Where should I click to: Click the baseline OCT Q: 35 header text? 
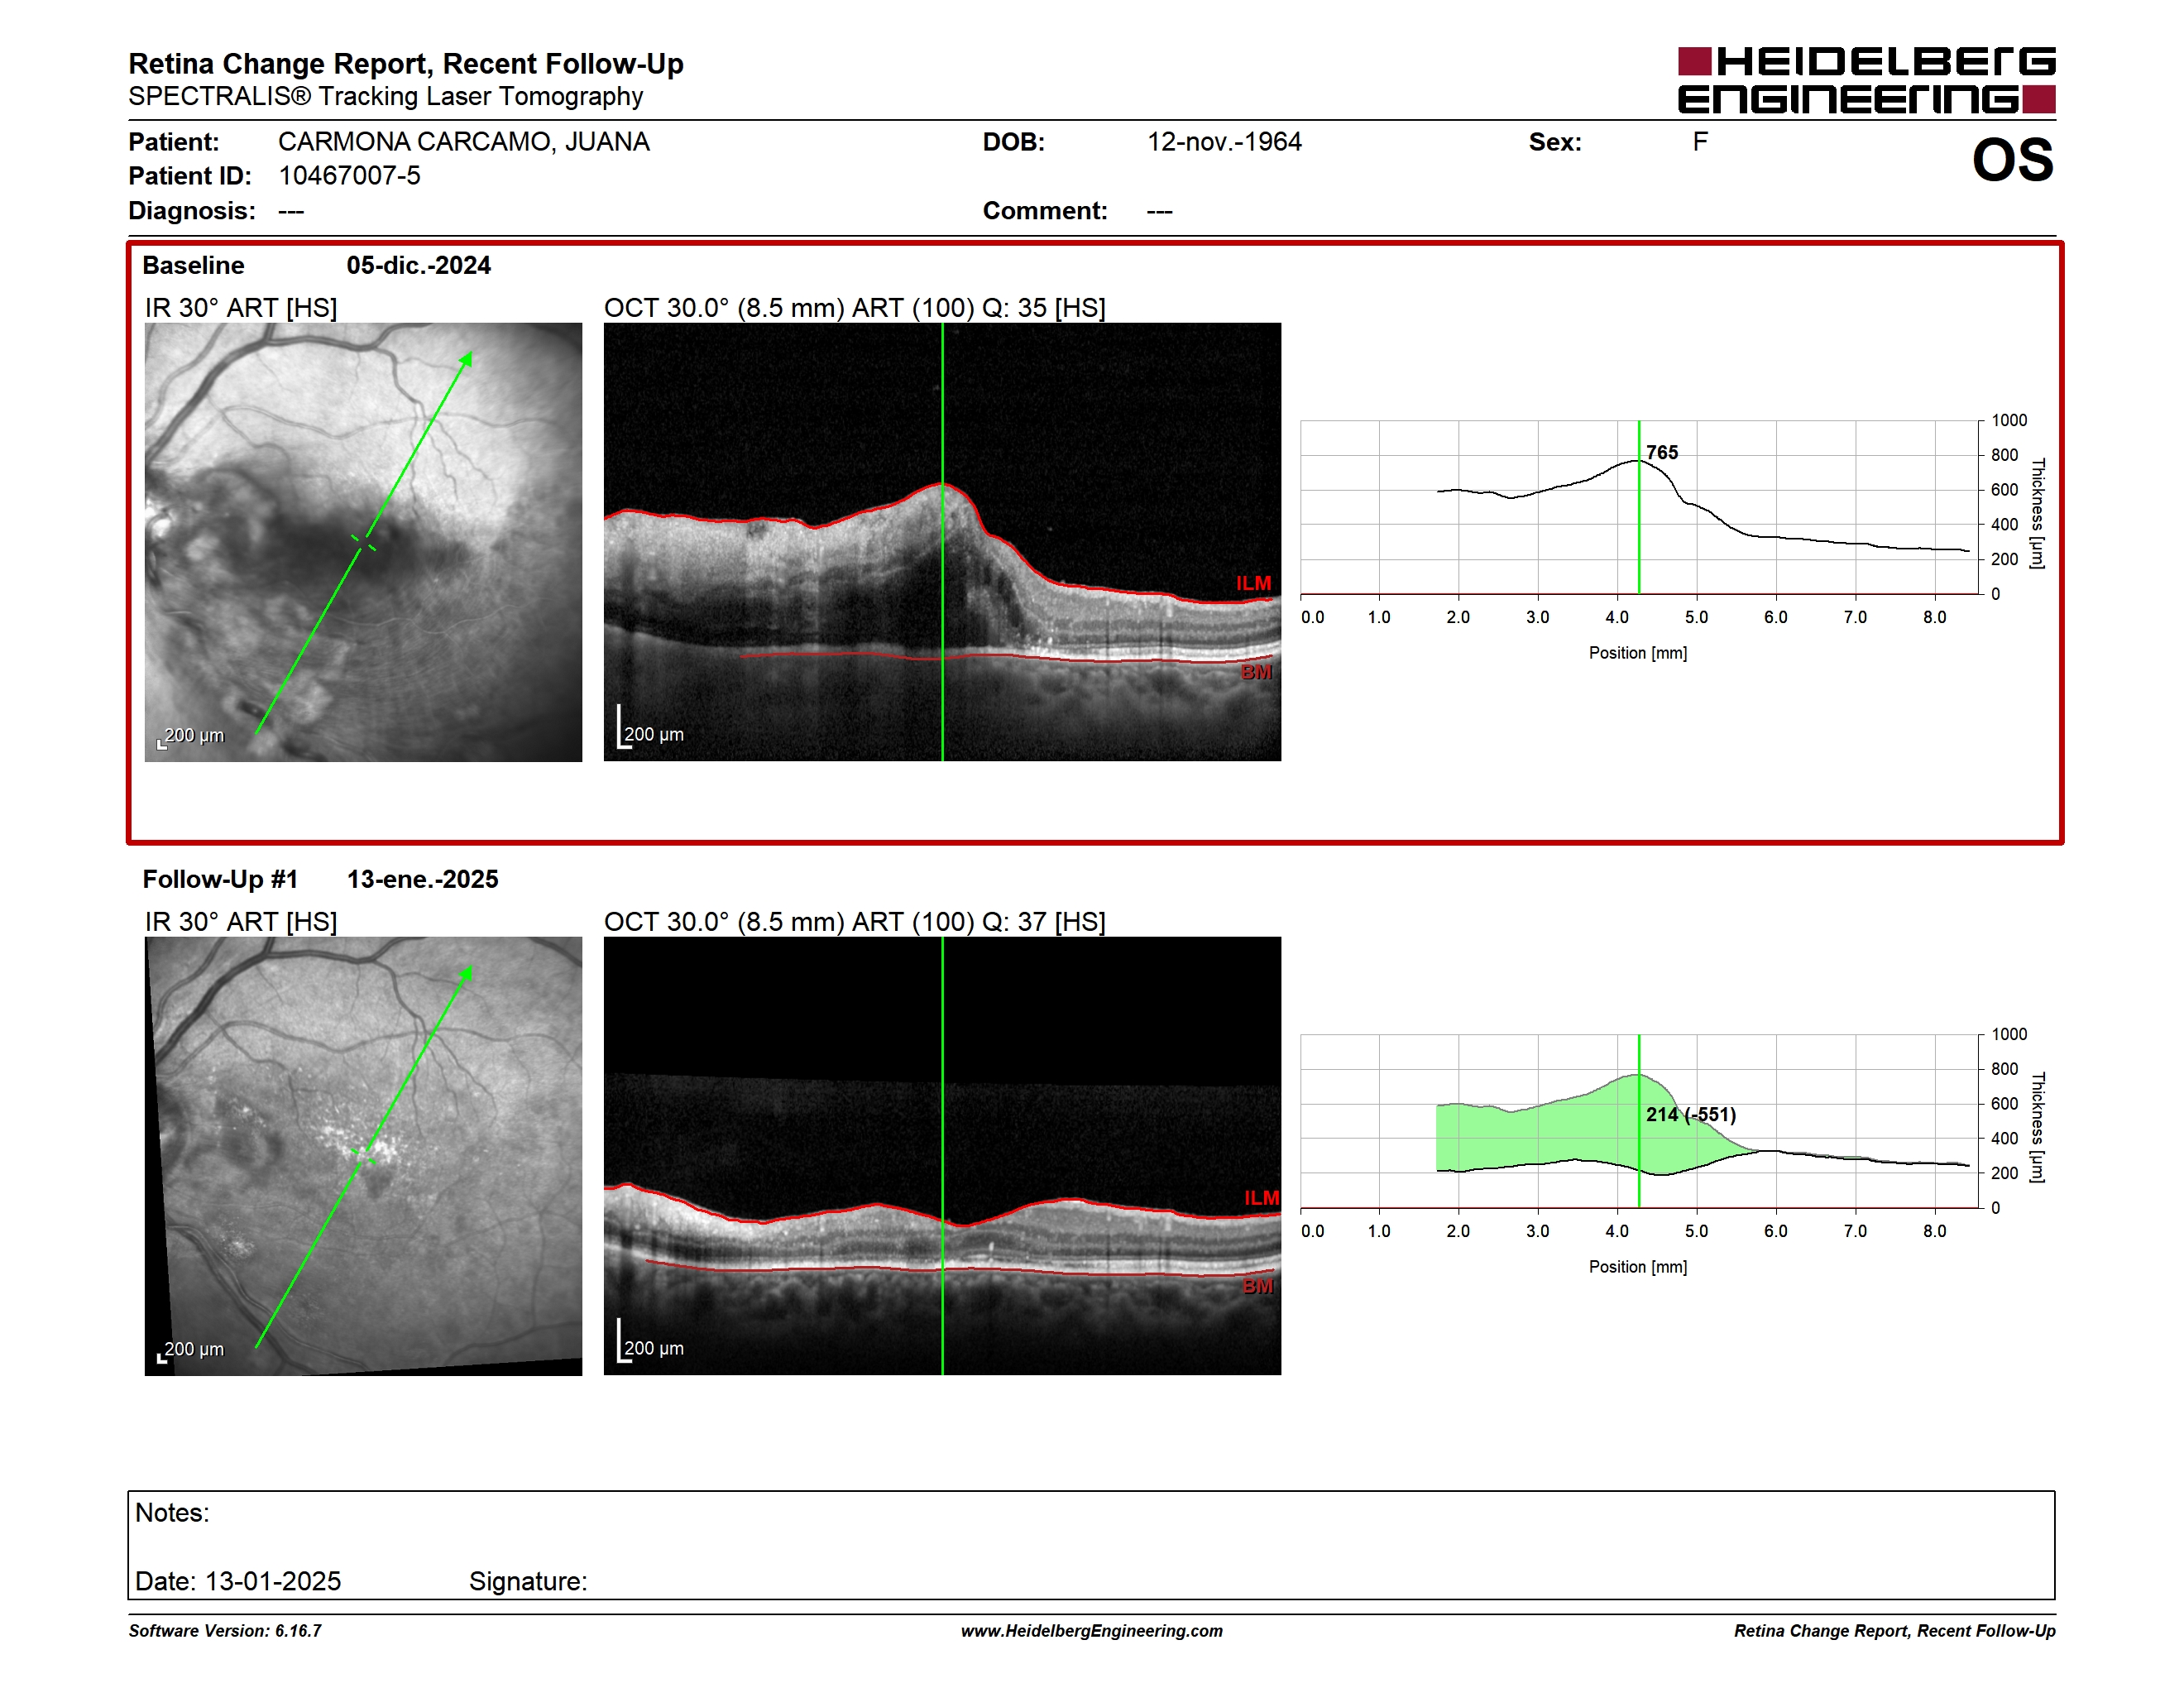point(855,308)
